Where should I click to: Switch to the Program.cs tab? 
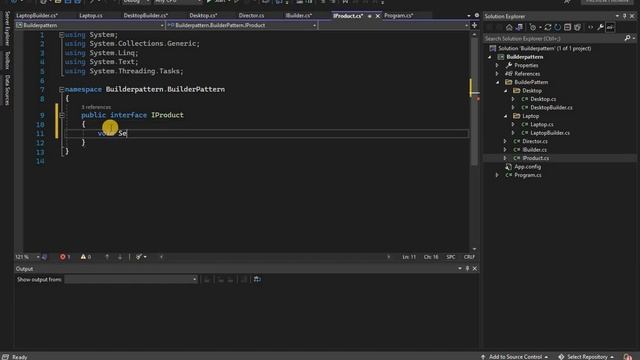pos(399,16)
